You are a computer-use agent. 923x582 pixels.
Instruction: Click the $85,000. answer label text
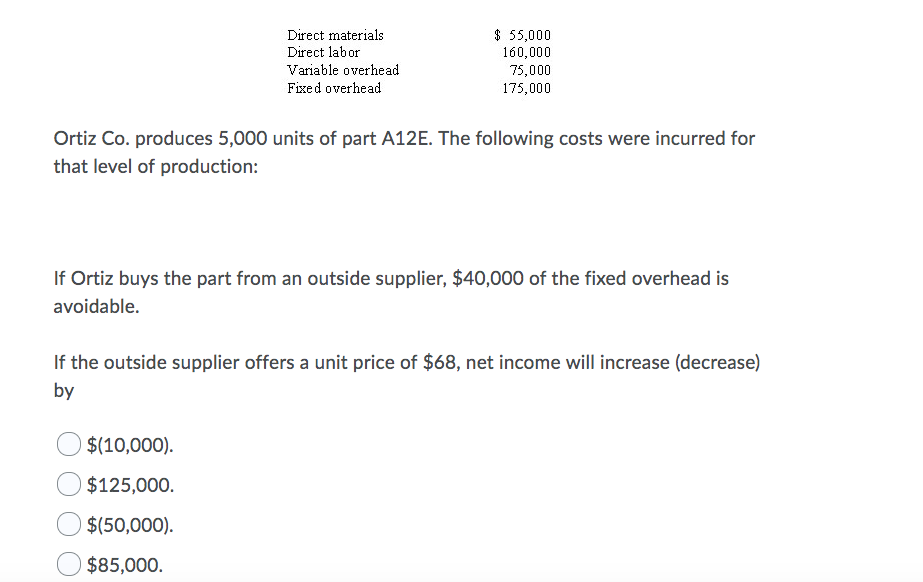click(x=125, y=565)
